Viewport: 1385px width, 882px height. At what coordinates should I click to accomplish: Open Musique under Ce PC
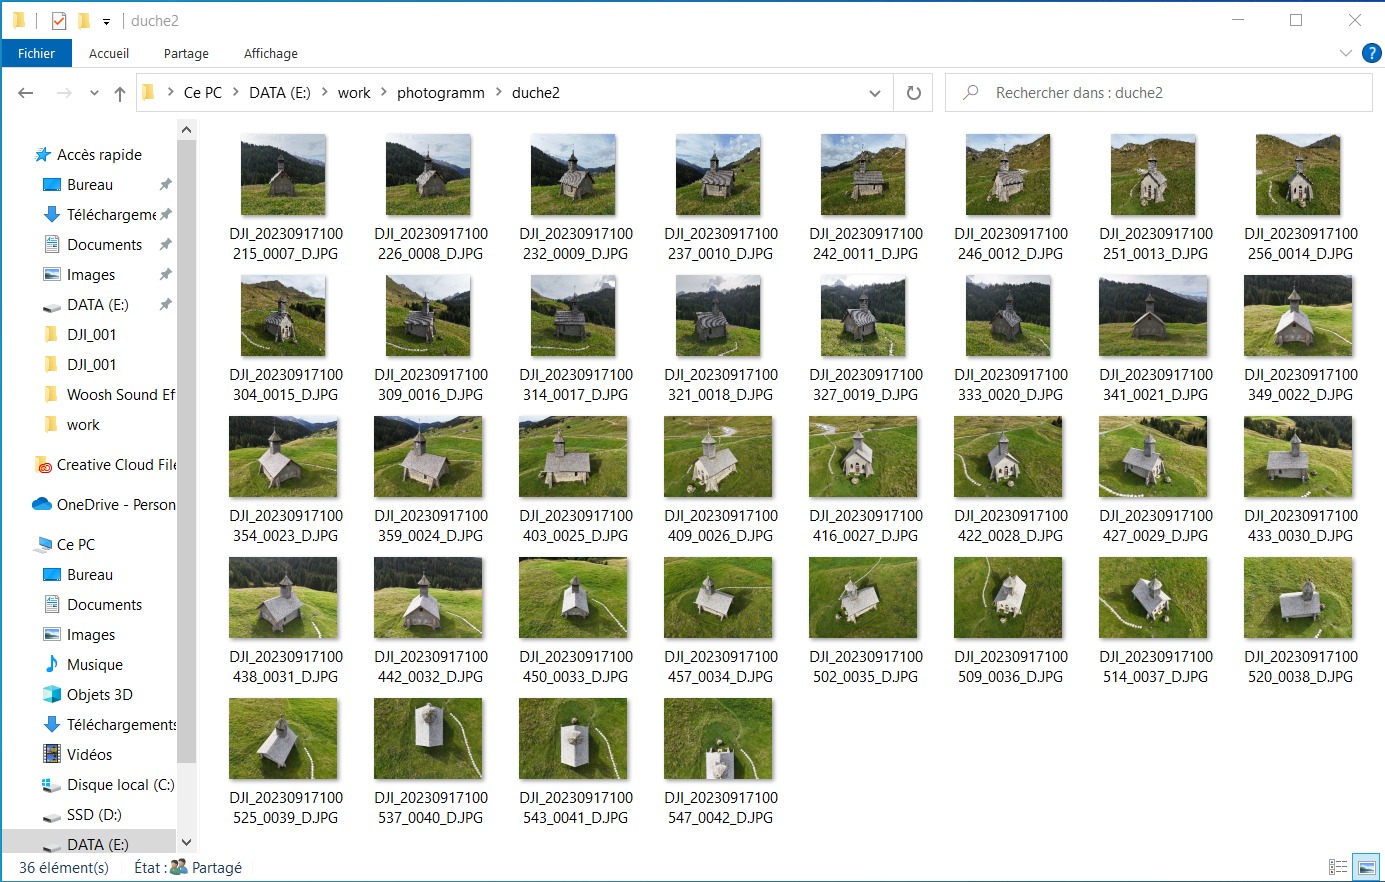pyautogui.click(x=95, y=665)
